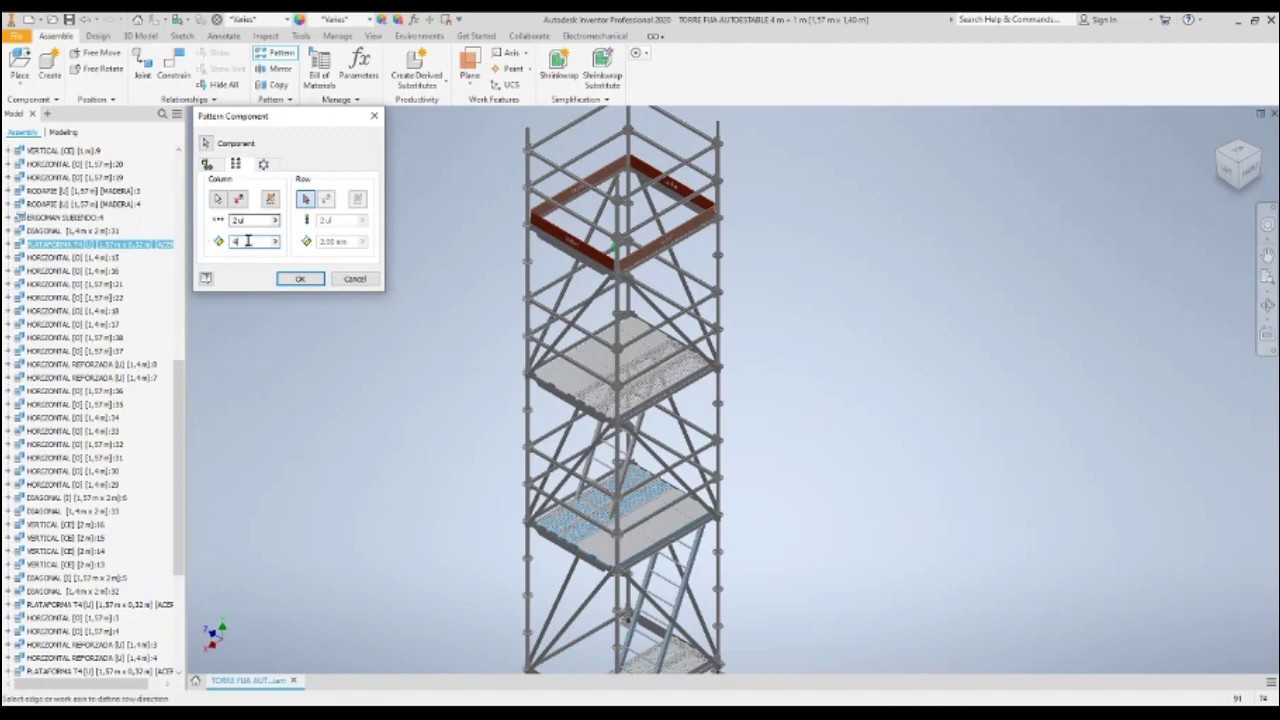Image resolution: width=1280 pixels, height=720 pixels.
Task: Toggle Row direction select arrow
Action: click(x=306, y=199)
